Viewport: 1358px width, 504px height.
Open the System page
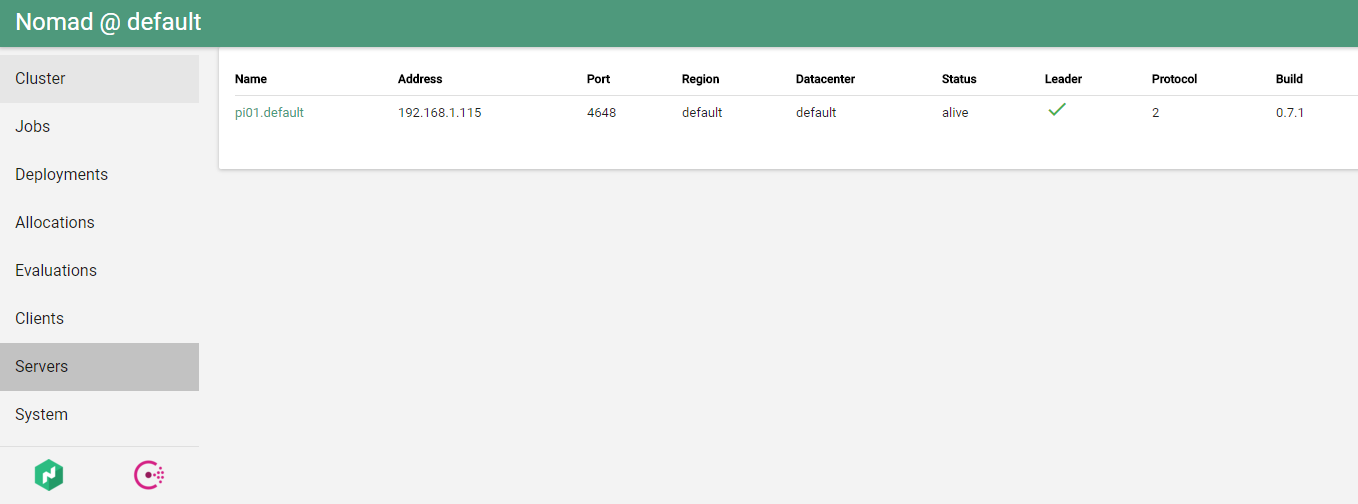pyautogui.click(x=99, y=415)
